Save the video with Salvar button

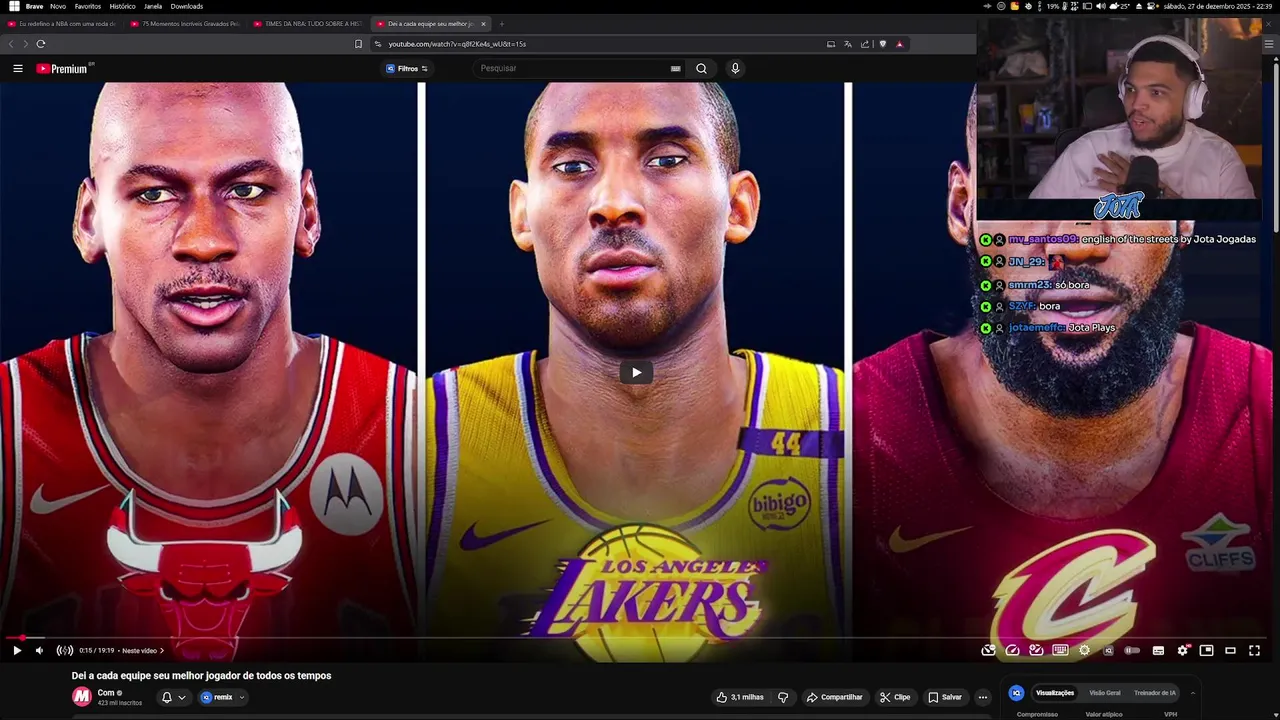[945, 697]
